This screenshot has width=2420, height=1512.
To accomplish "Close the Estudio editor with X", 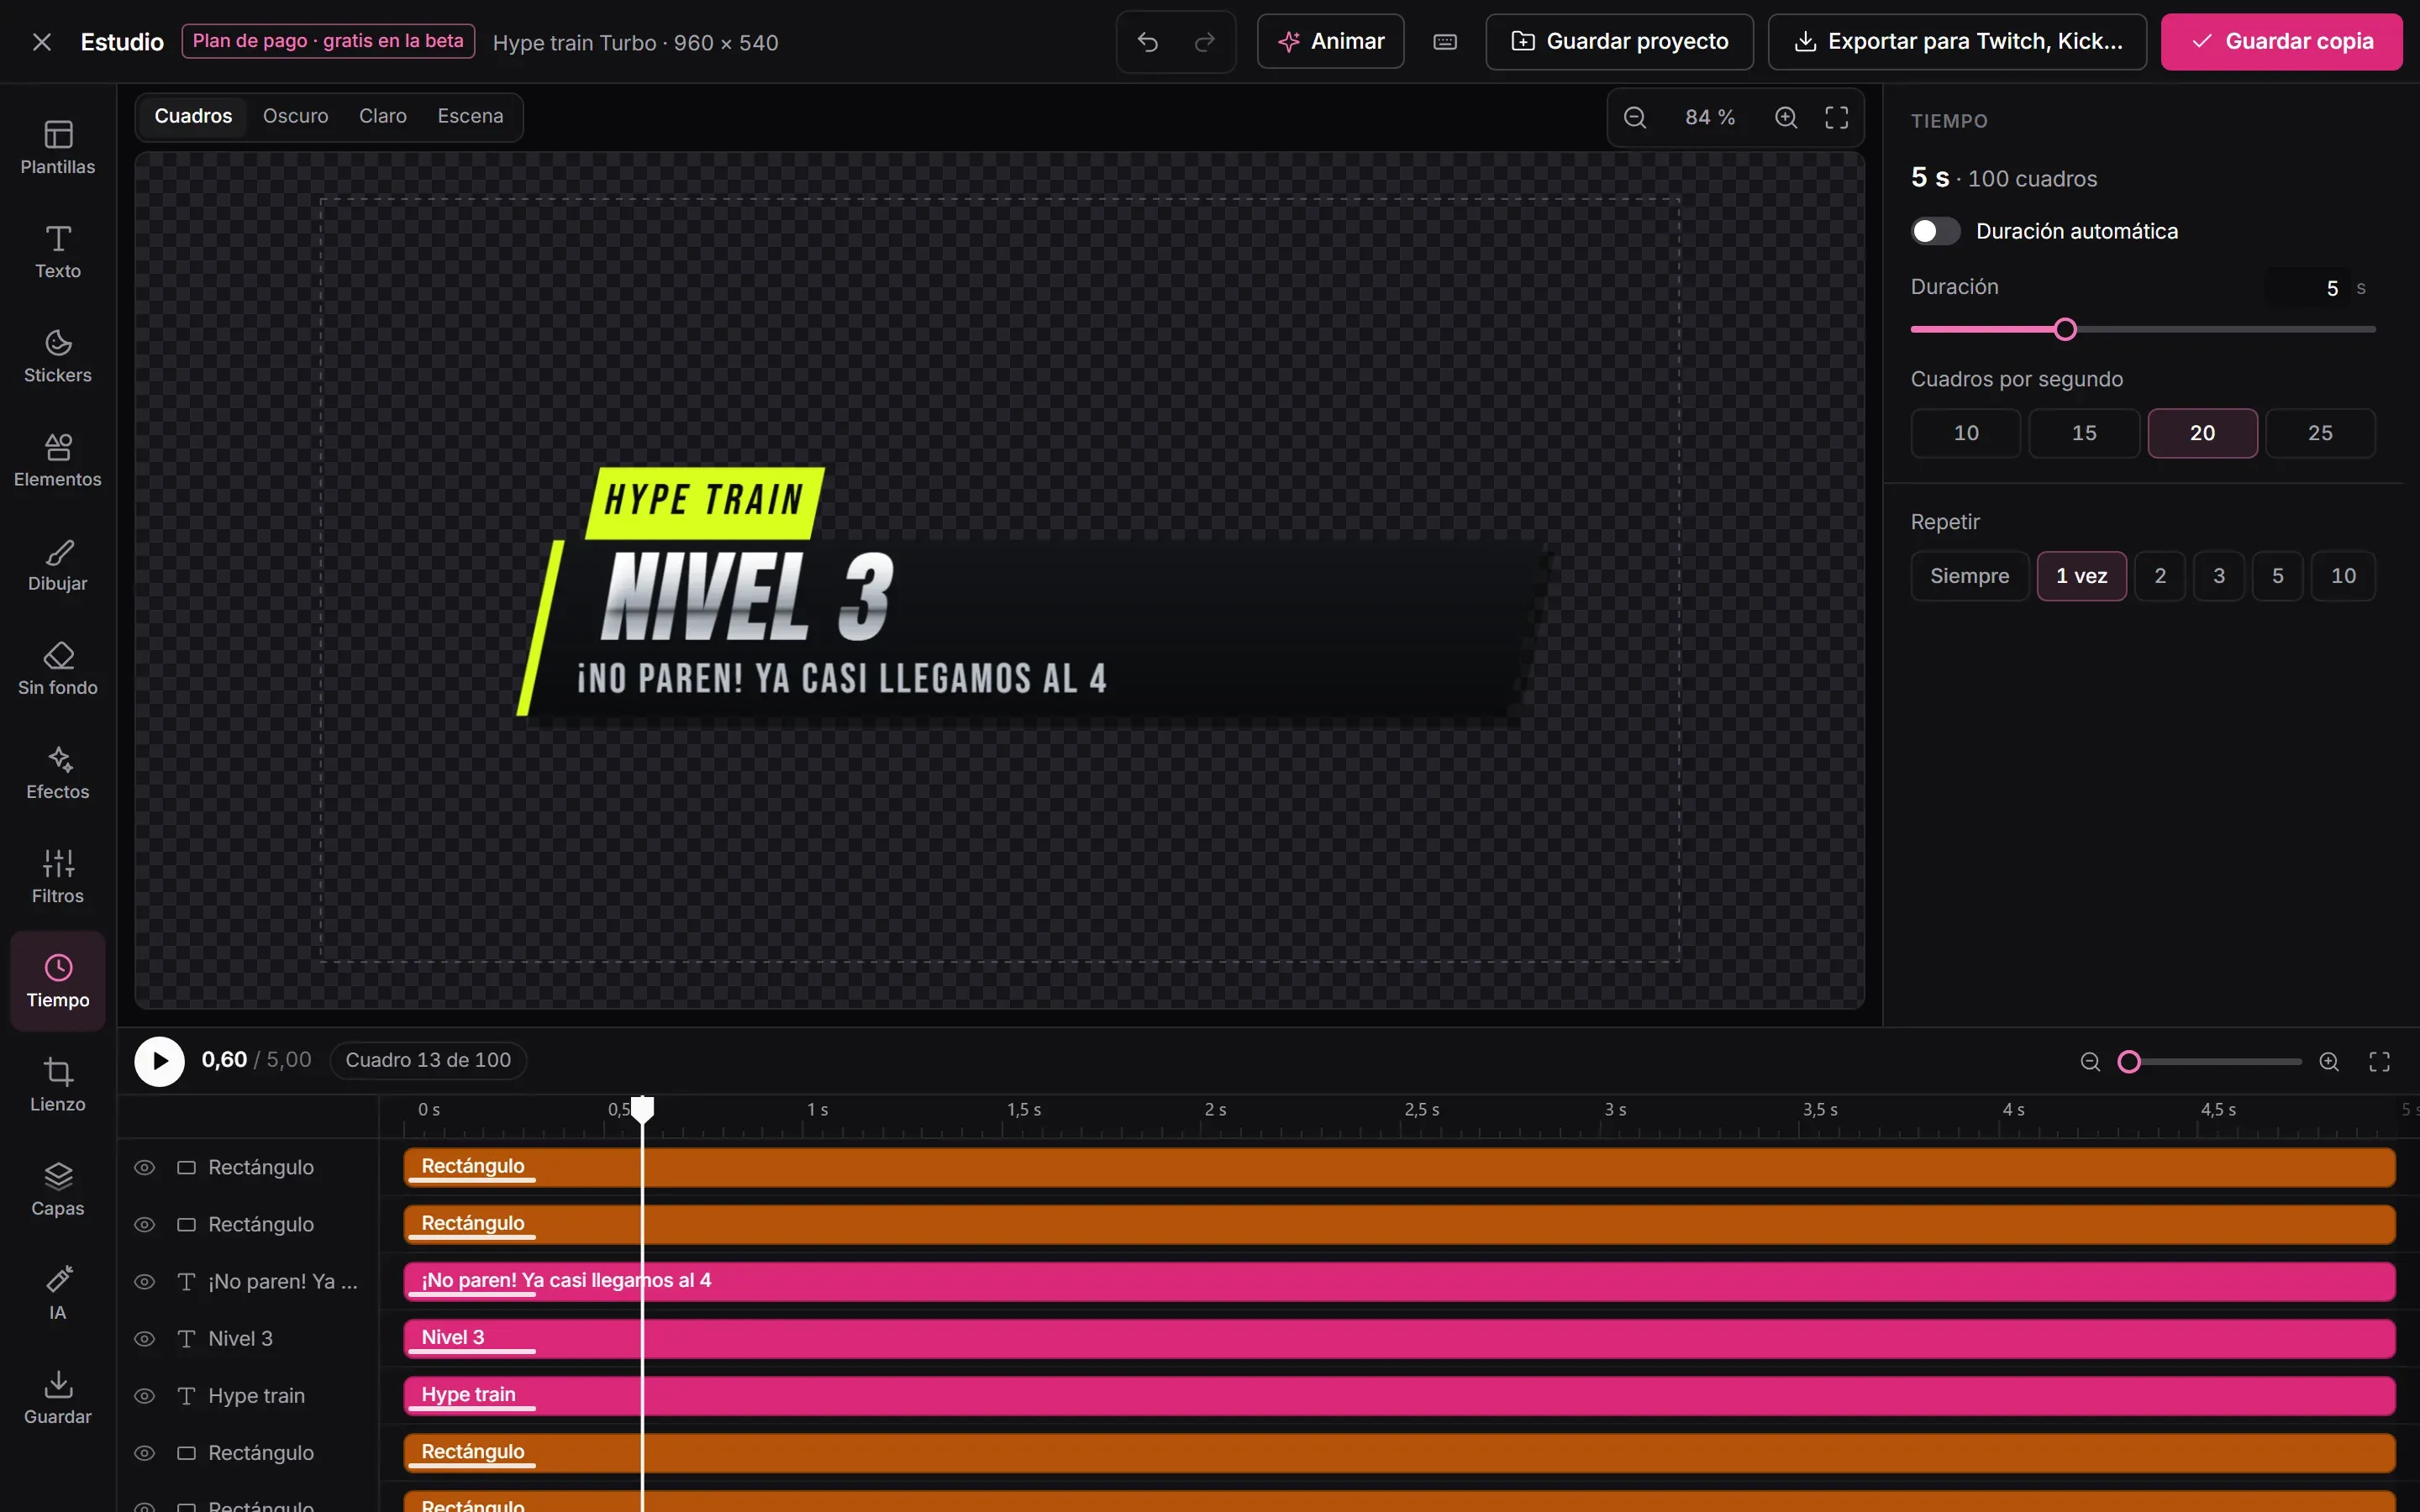I will coord(41,42).
